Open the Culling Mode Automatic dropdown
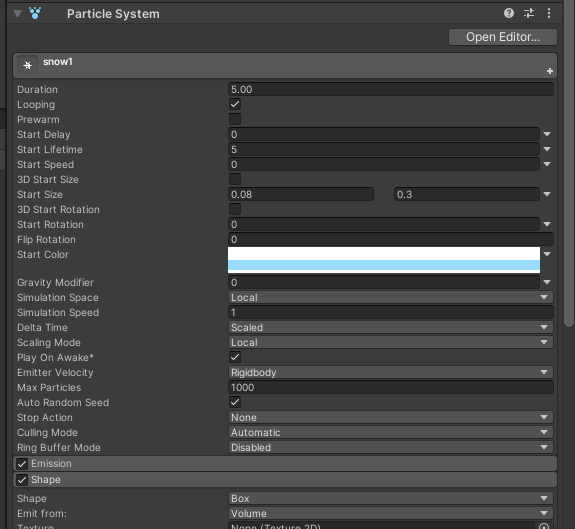575x529 pixels. pos(391,433)
